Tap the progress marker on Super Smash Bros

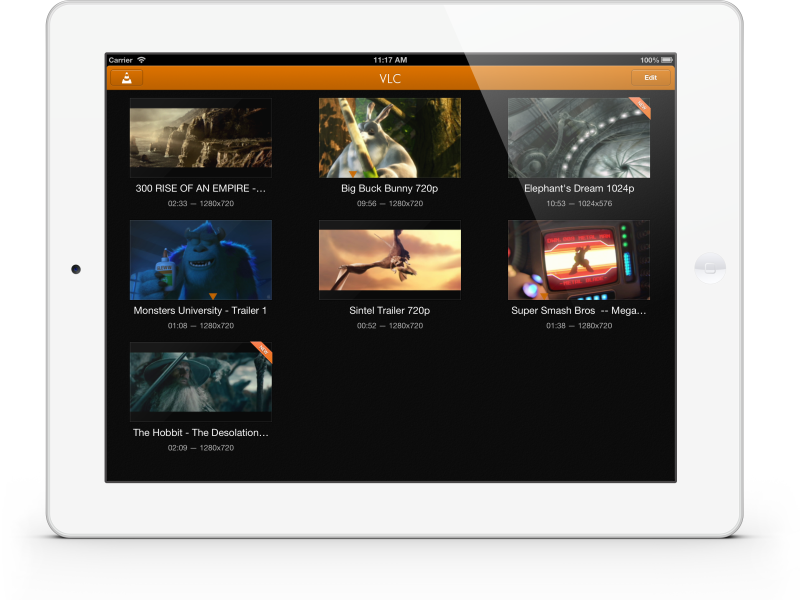[x=544, y=296]
